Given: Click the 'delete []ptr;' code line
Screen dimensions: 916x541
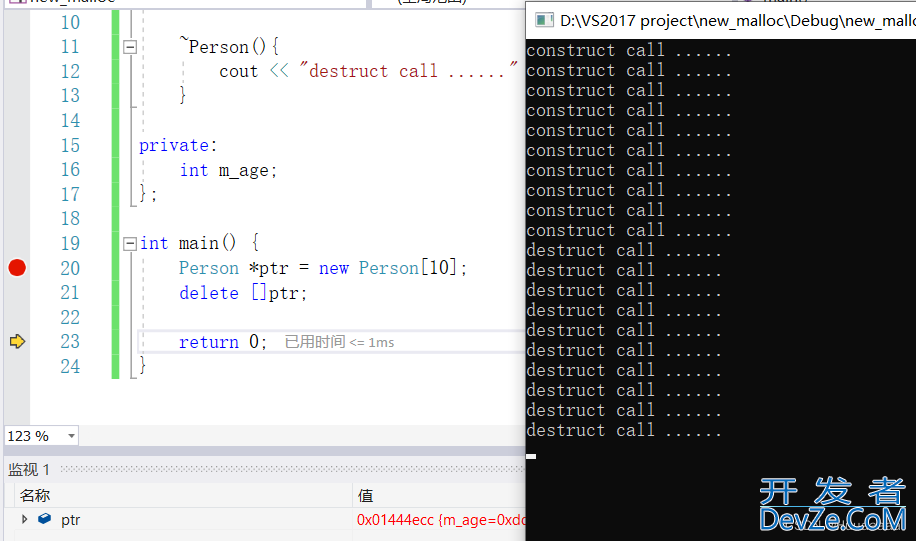Looking at the screenshot, I should (243, 293).
